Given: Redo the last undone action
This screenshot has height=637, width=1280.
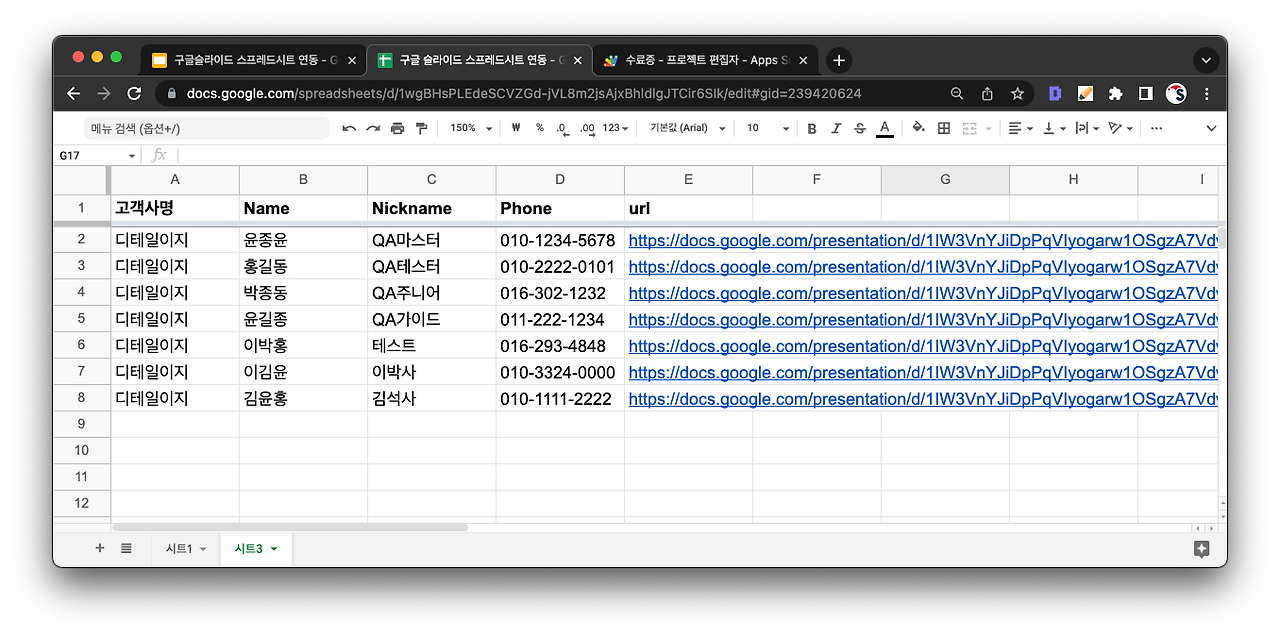Looking at the screenshot, I should point(373,128).
